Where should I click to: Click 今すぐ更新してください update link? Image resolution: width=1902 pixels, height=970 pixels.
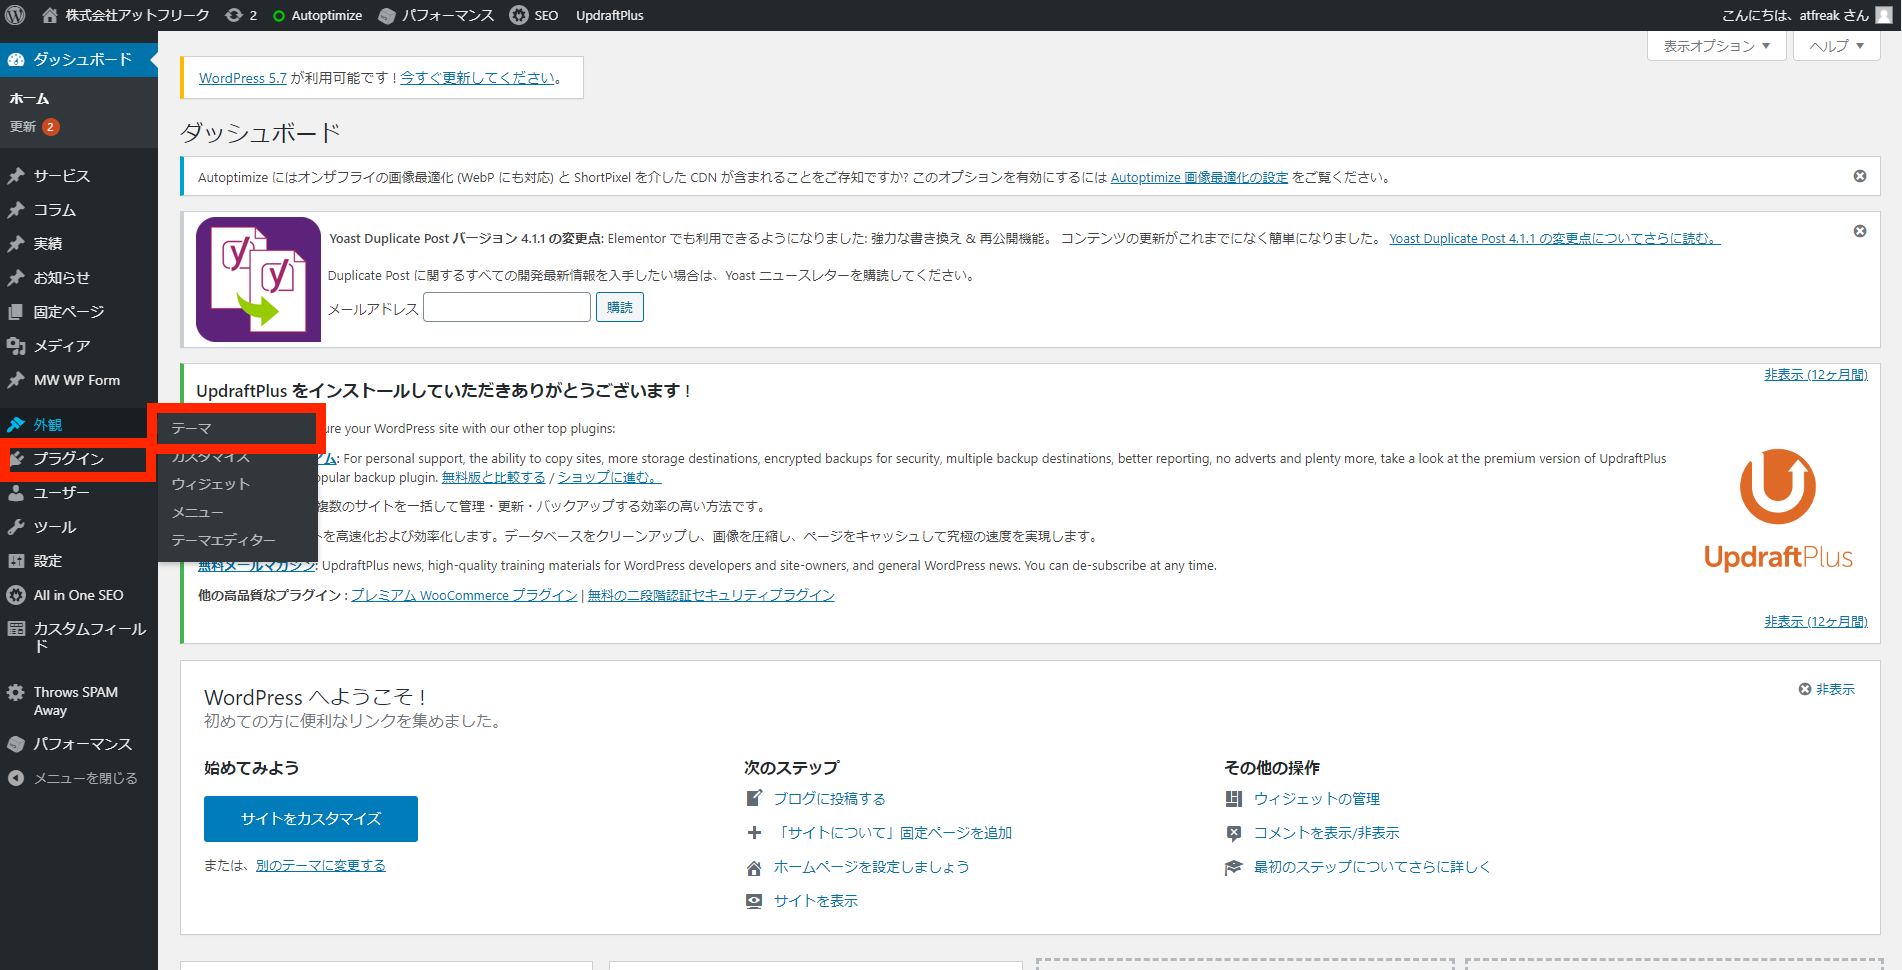477,78
